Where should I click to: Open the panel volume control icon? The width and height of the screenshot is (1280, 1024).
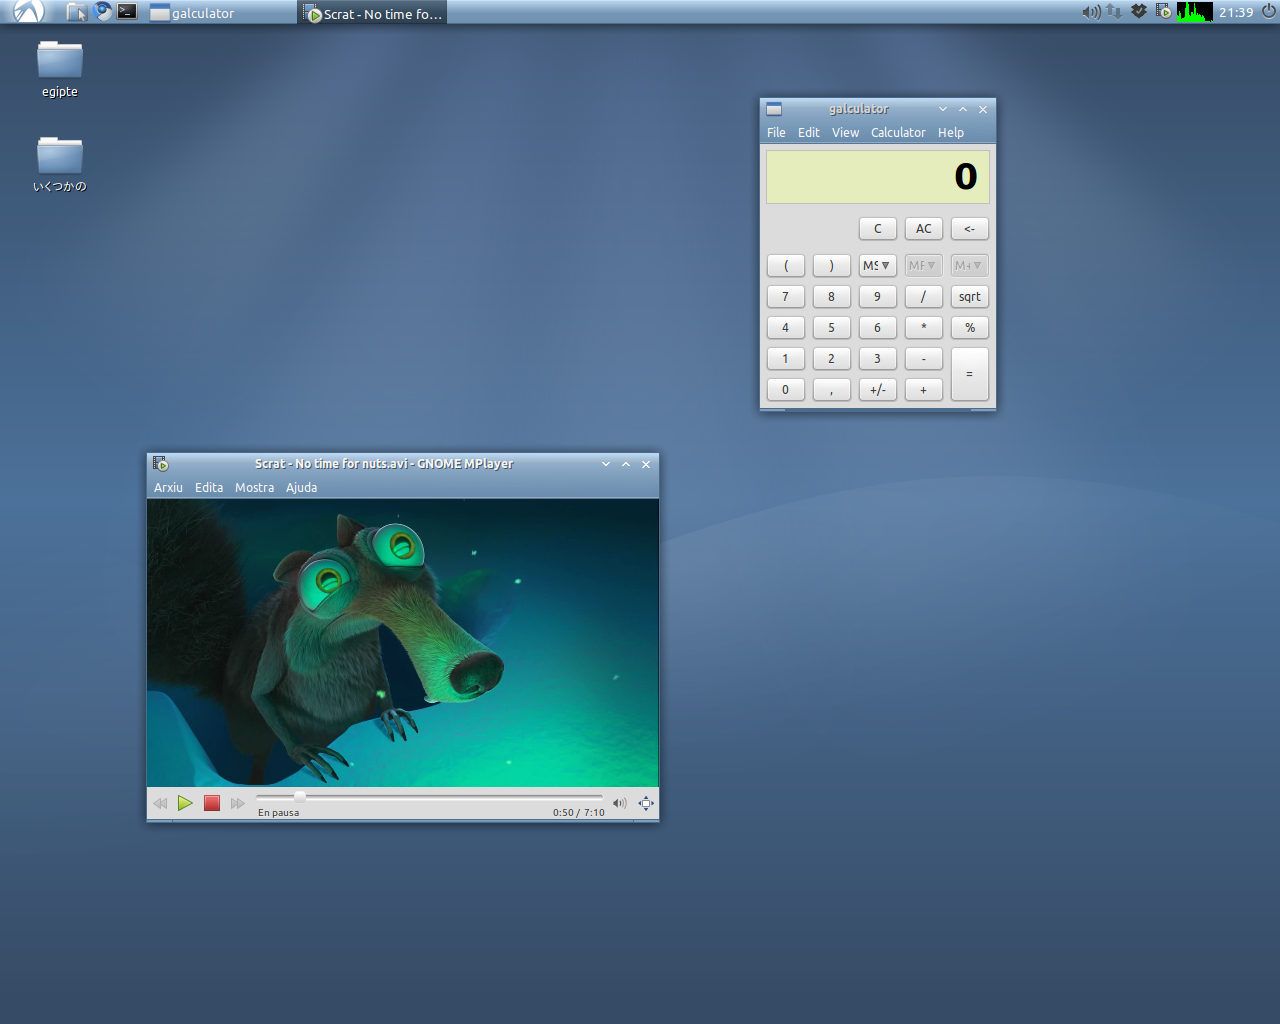(1091, 12)
